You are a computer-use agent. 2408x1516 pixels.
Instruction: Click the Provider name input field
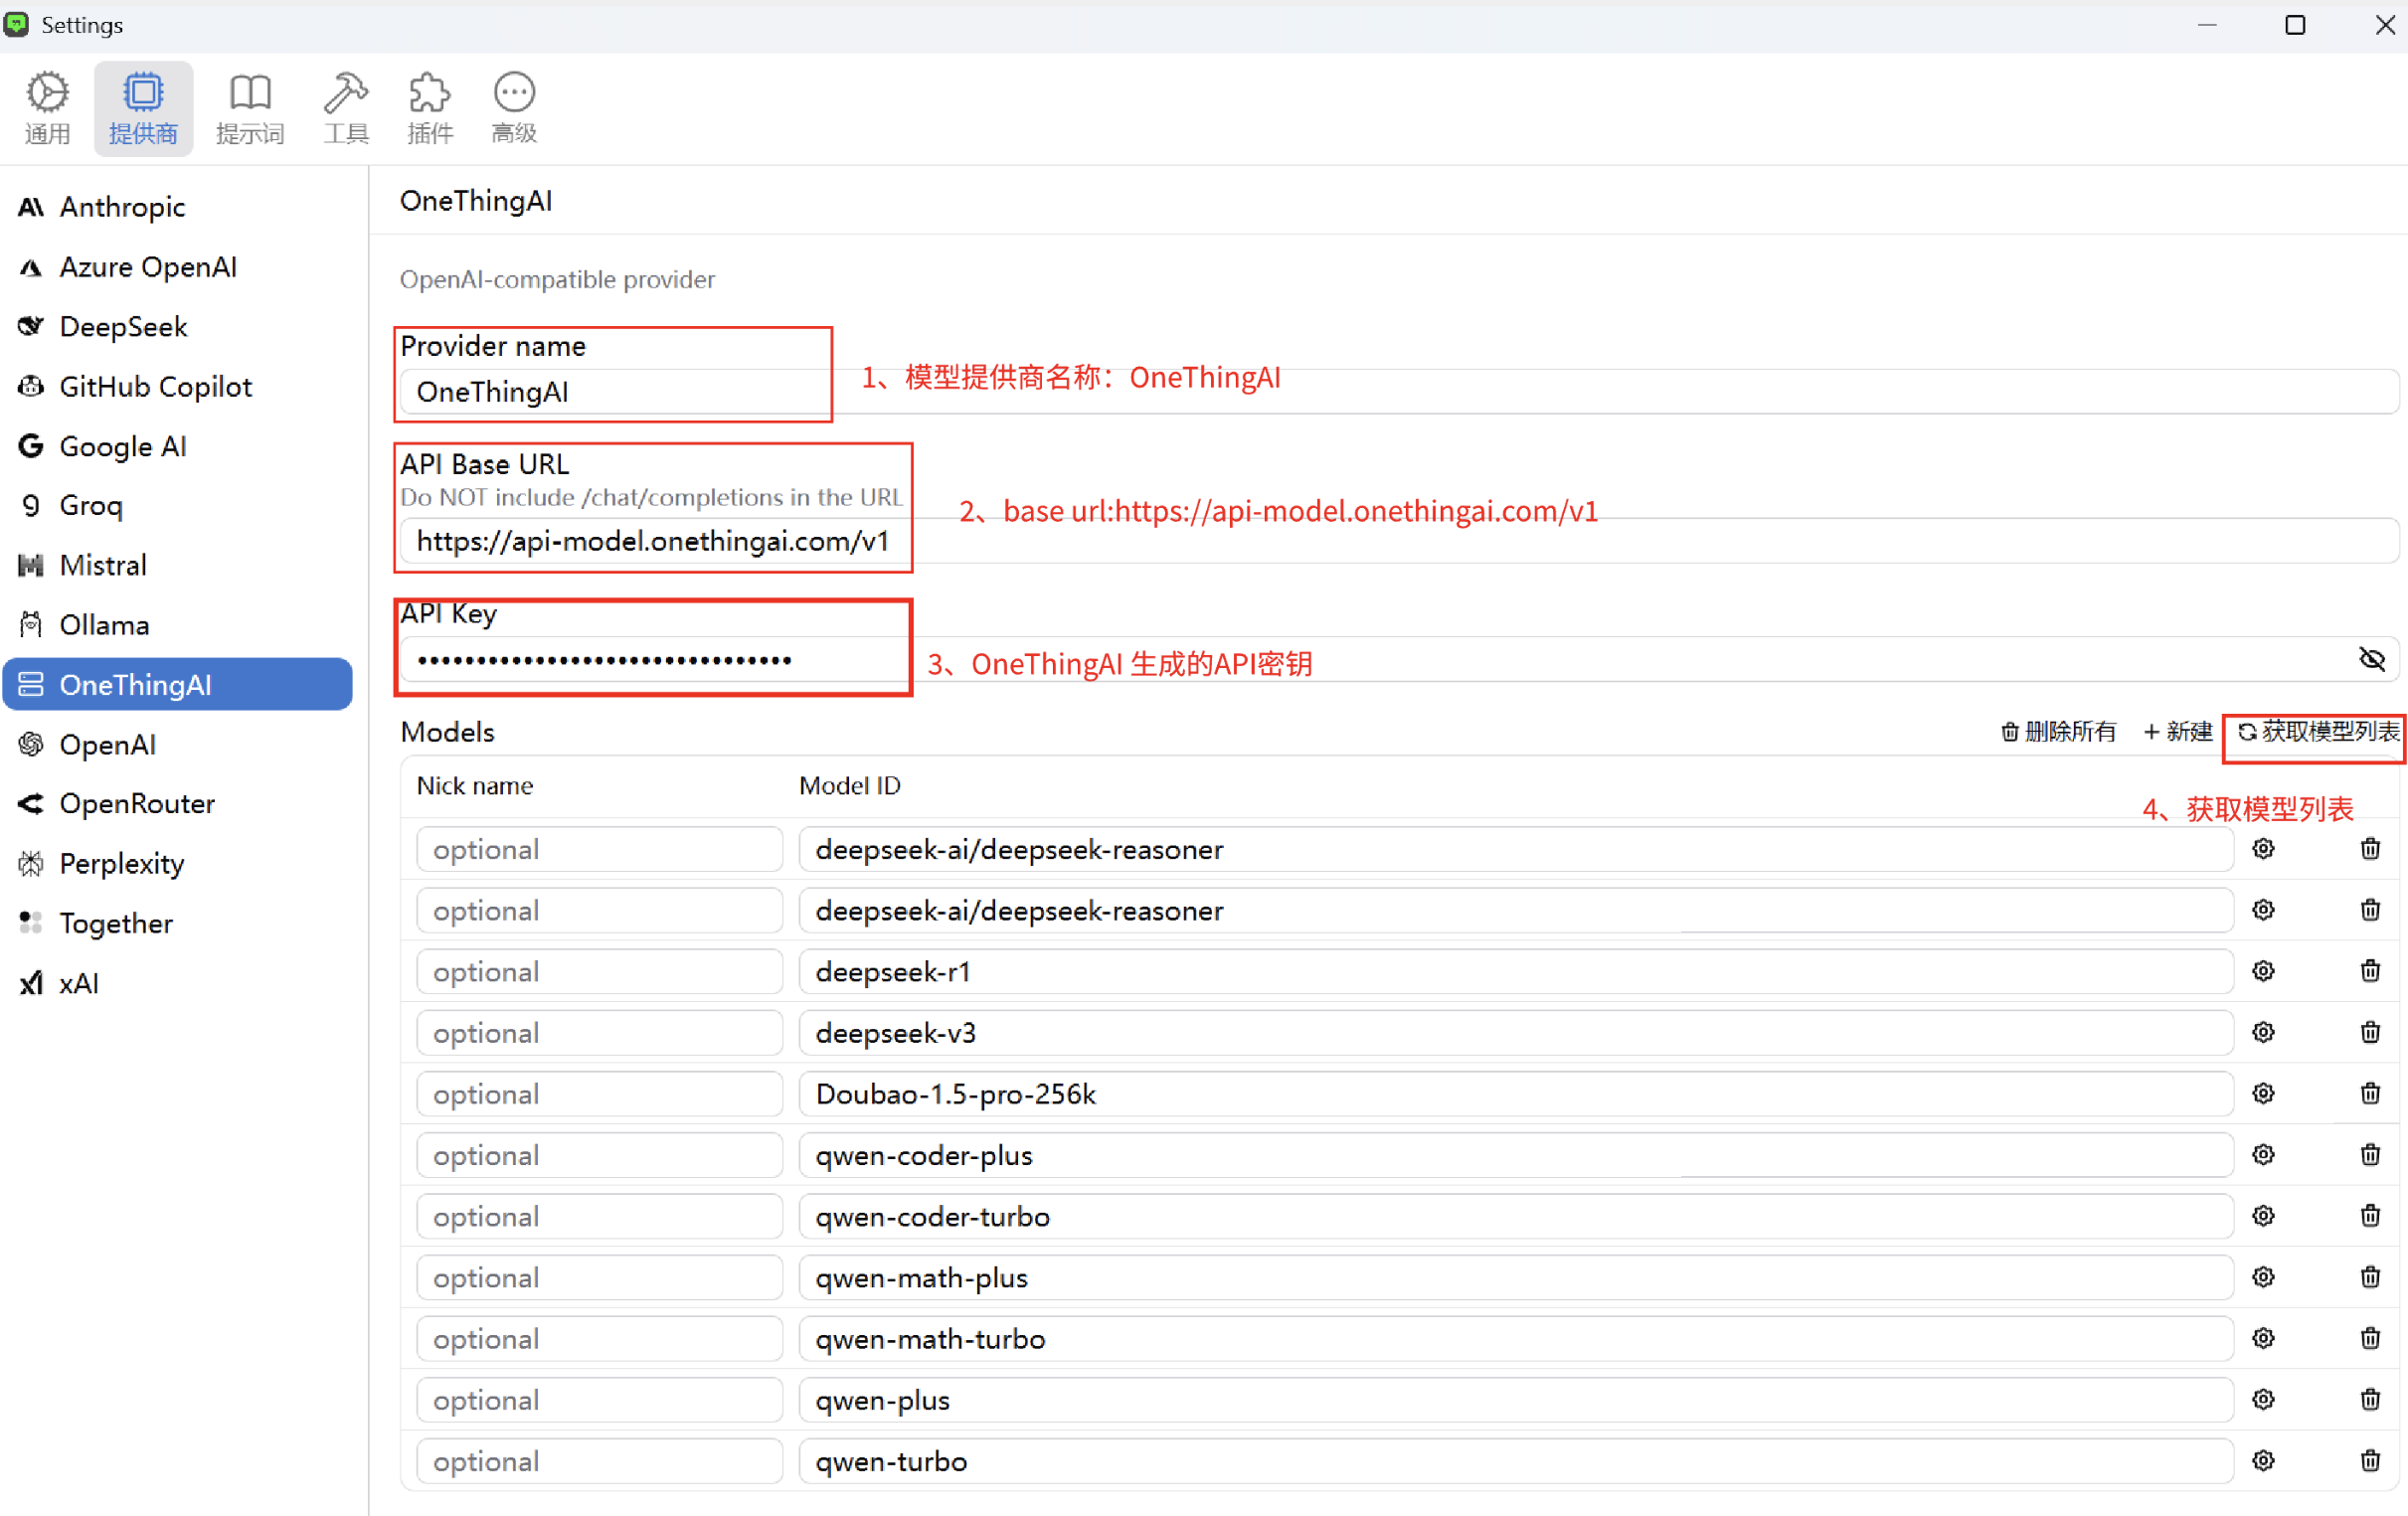(x=615, y=392)
